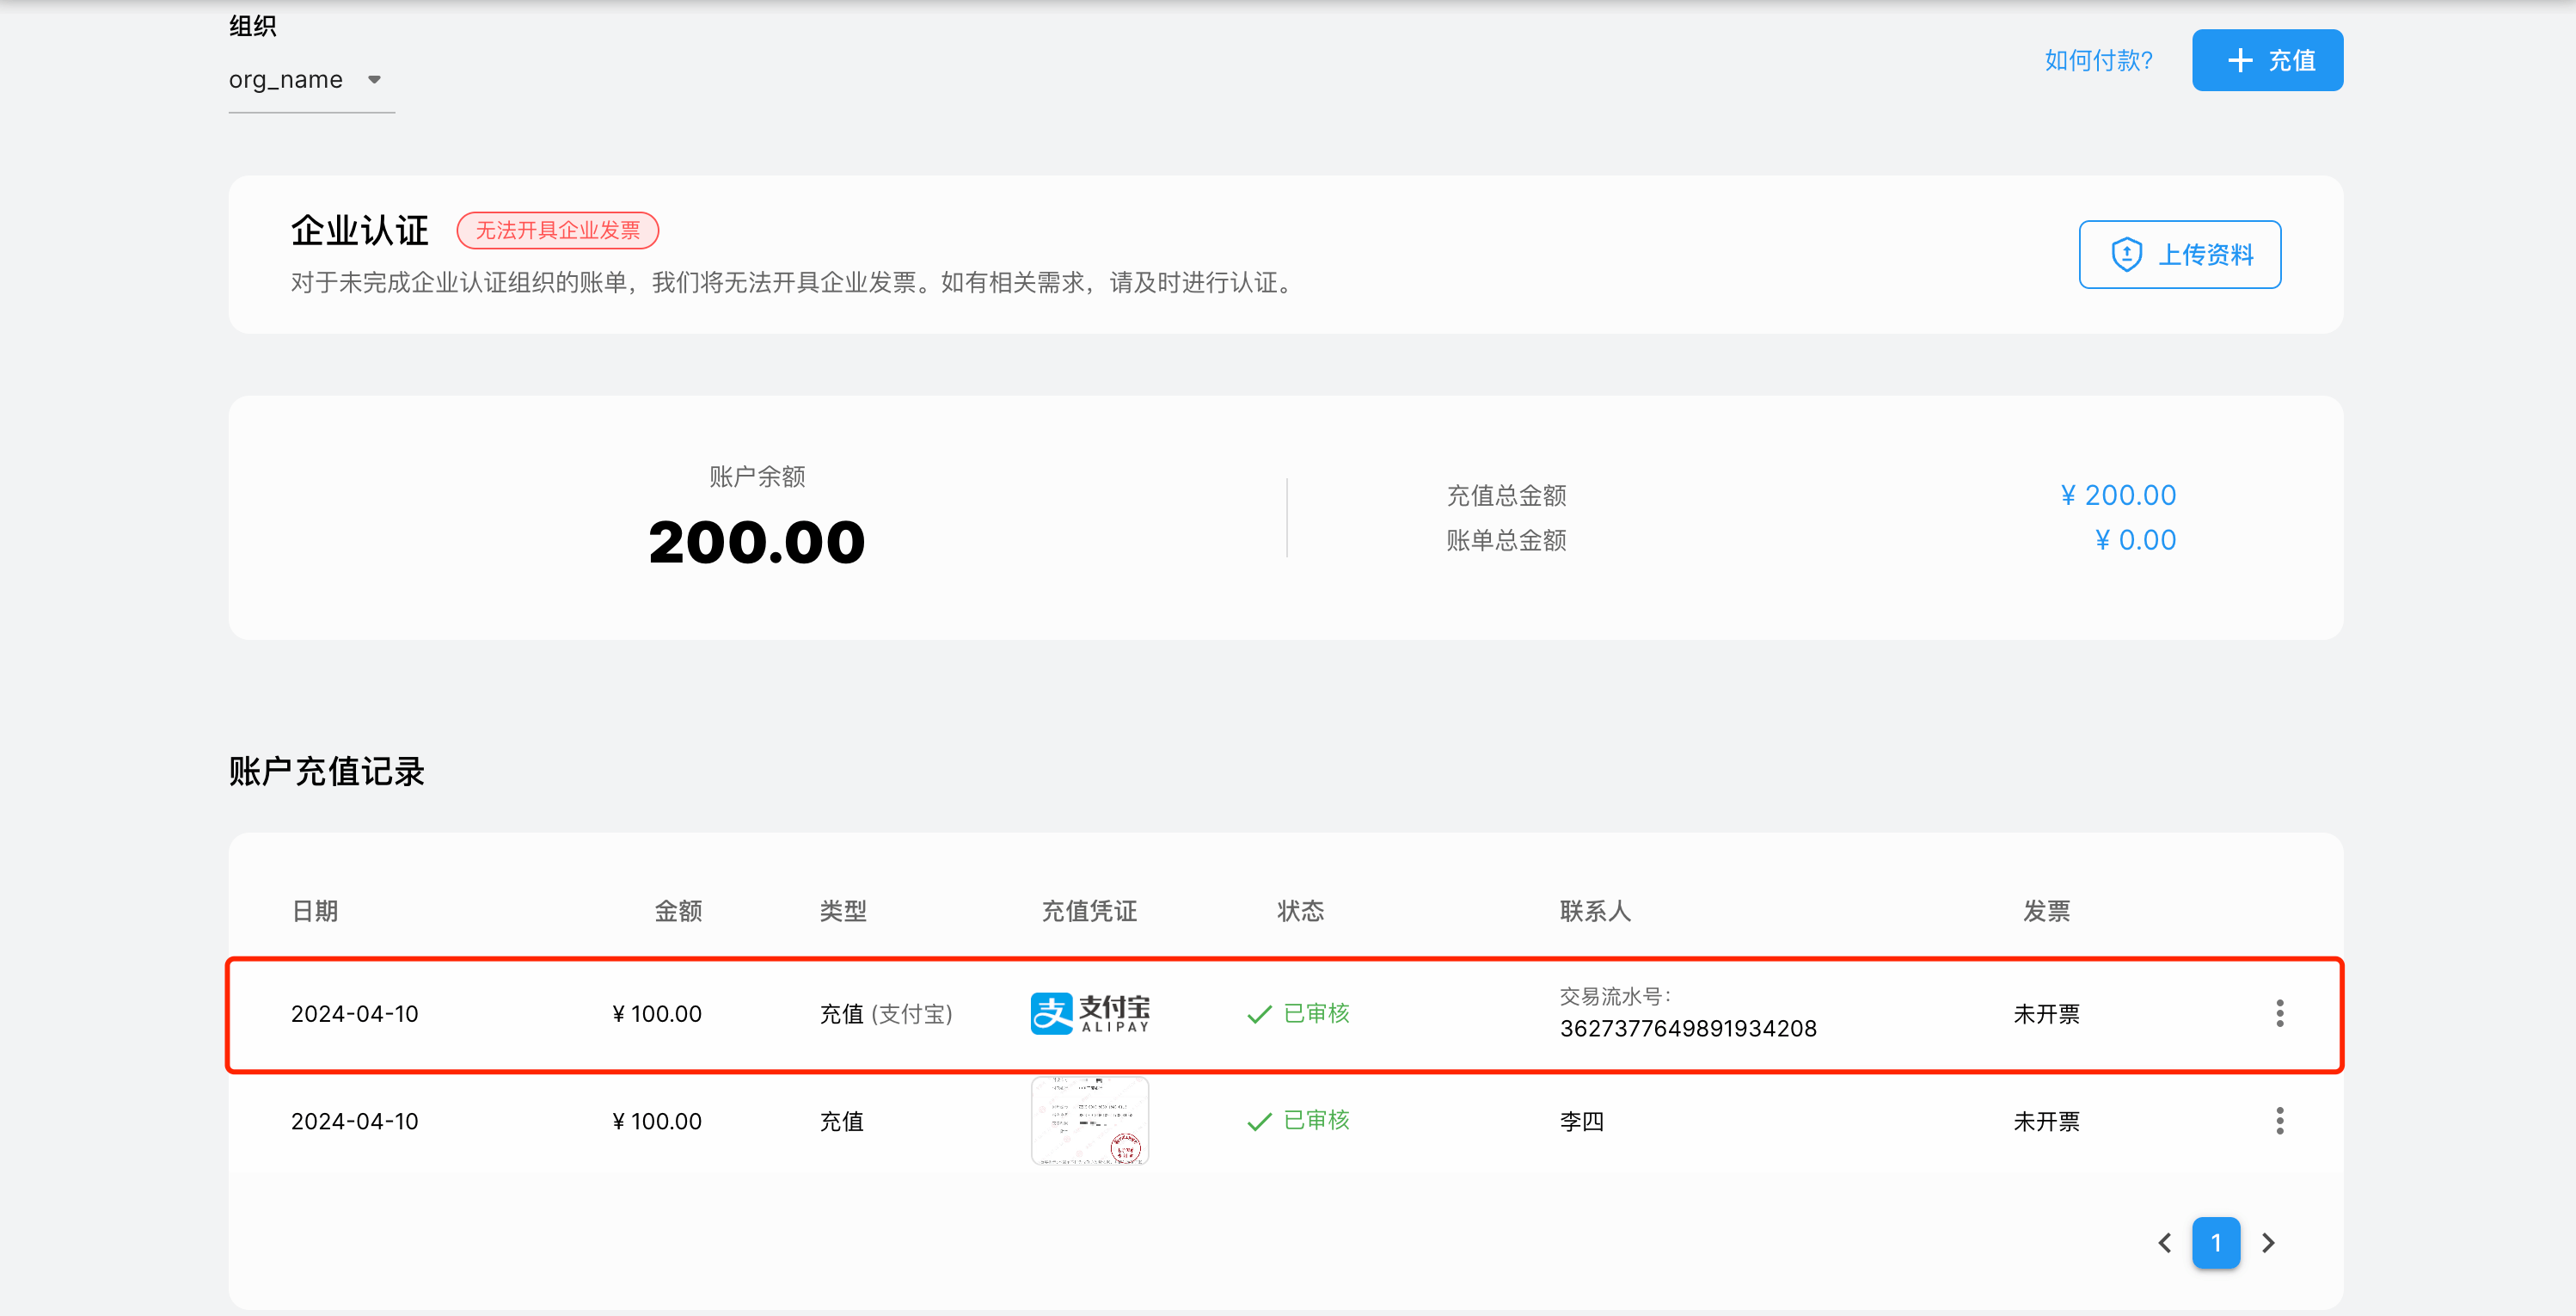Click the plus icon on 充值 button
This screenshot has height=1316, width=2576.
pos(2240,60)
